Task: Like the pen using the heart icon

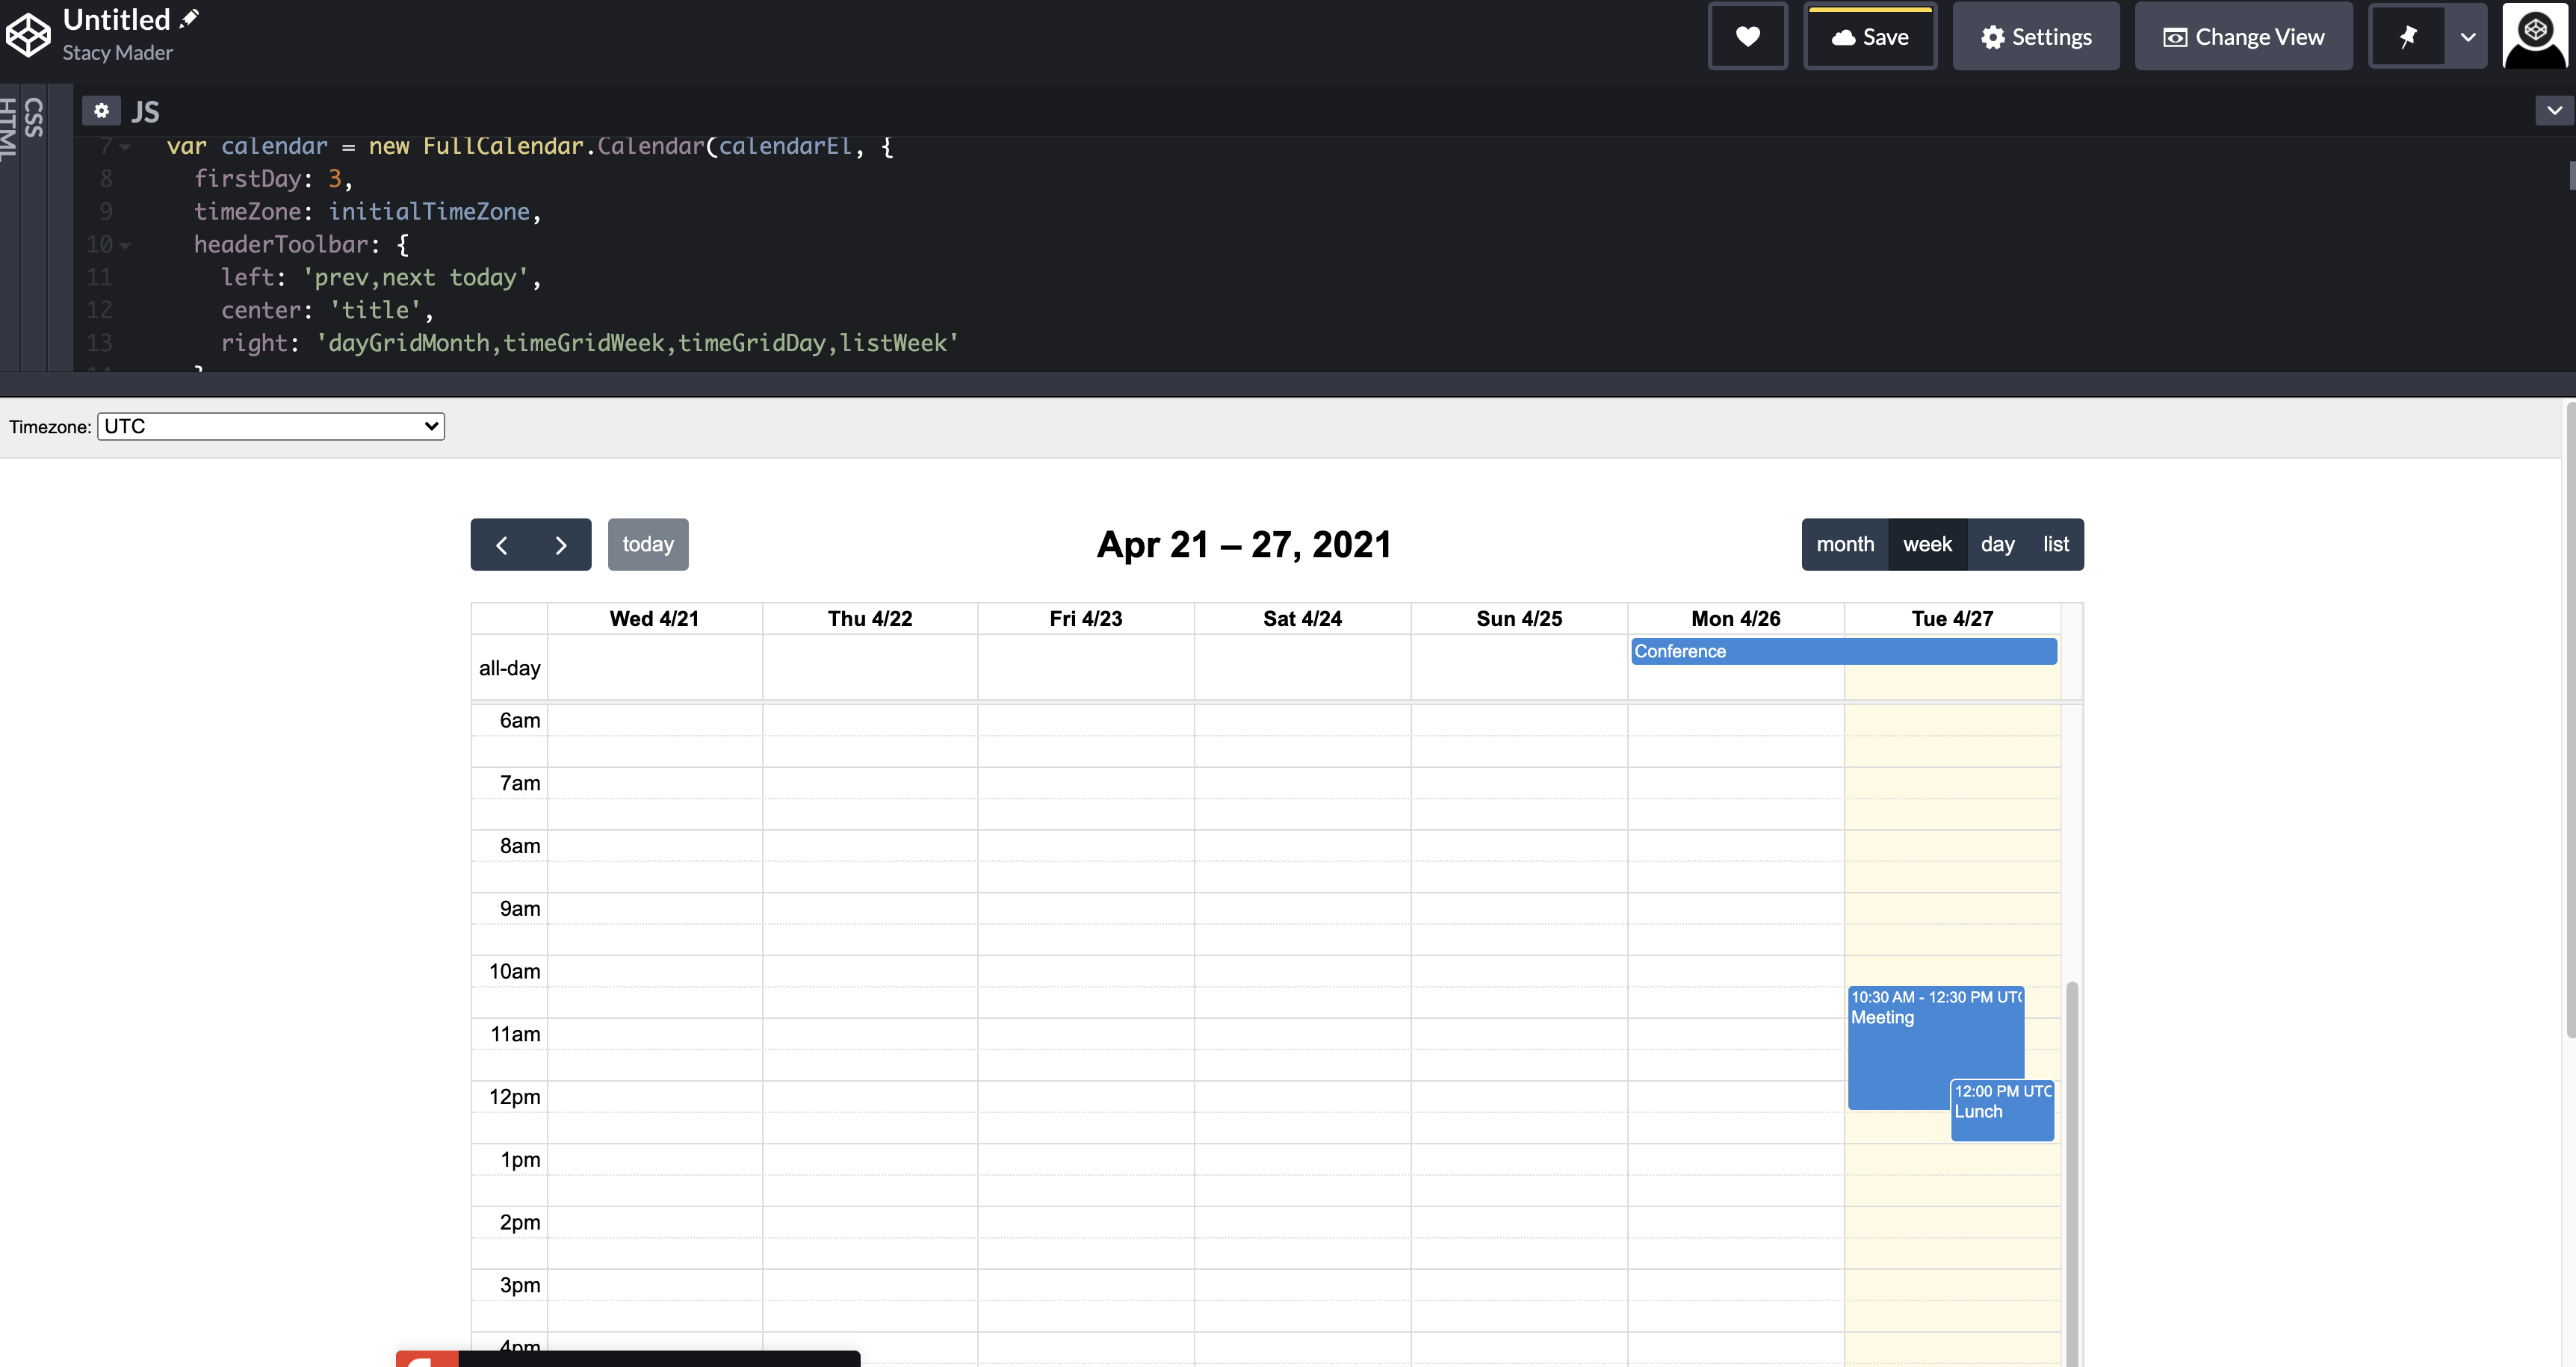Action: point(1747,36)
